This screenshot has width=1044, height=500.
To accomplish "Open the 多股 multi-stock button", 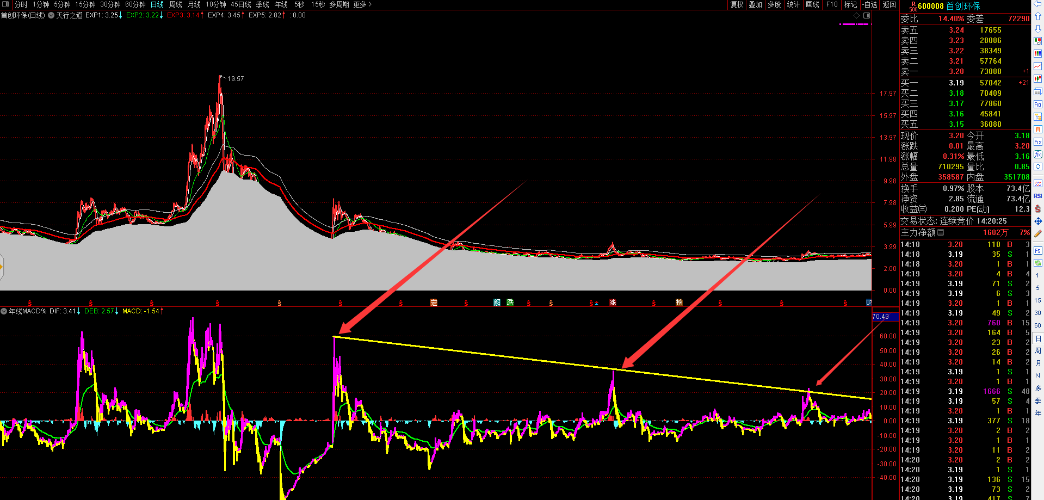I will tap(774, 5).
